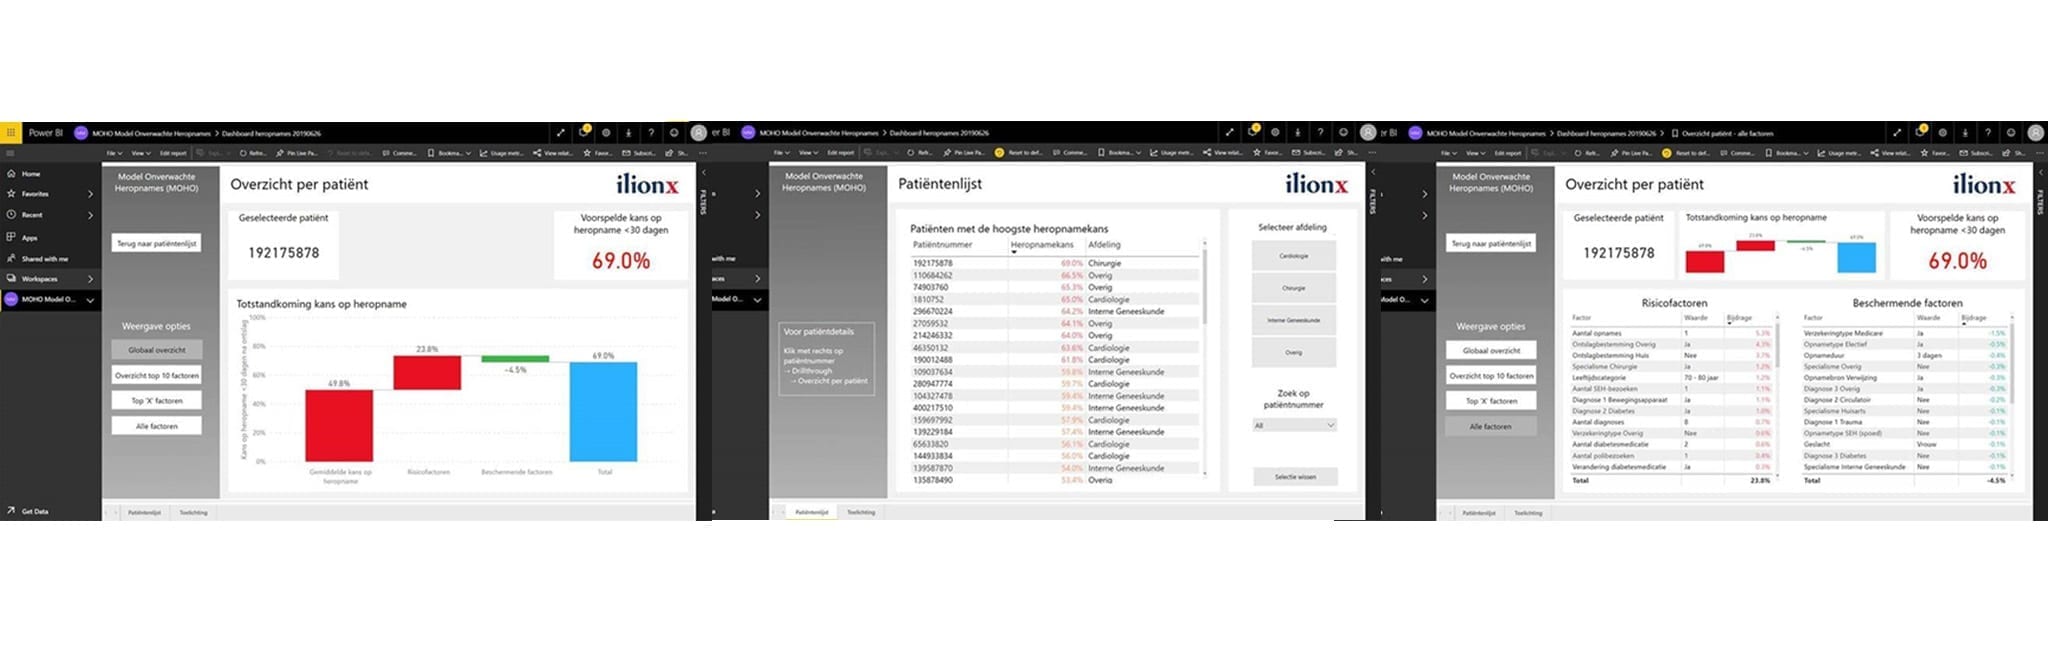Open Apps in the navigation sidebar

tap(29, 237)
